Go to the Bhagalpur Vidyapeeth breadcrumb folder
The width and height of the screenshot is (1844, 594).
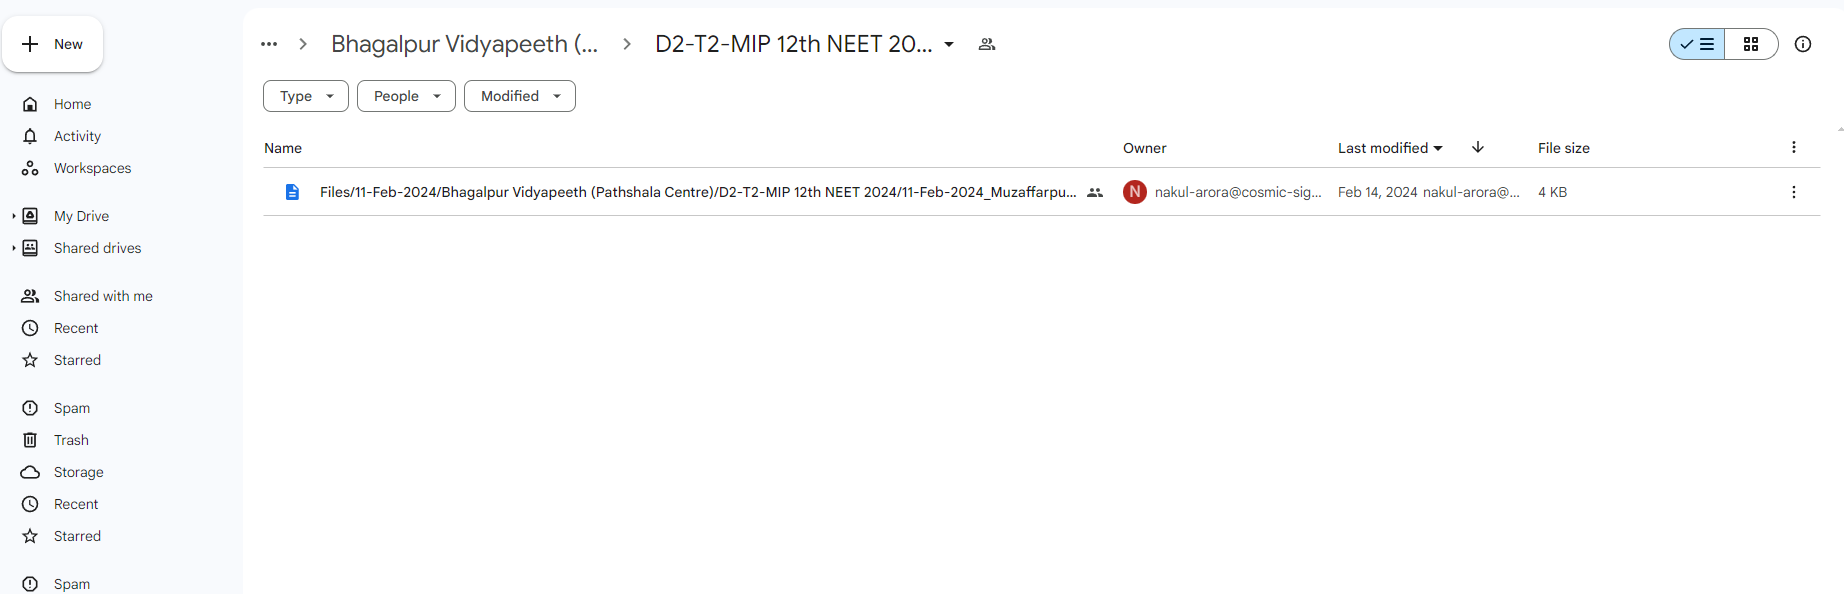[x=465, y=44]
